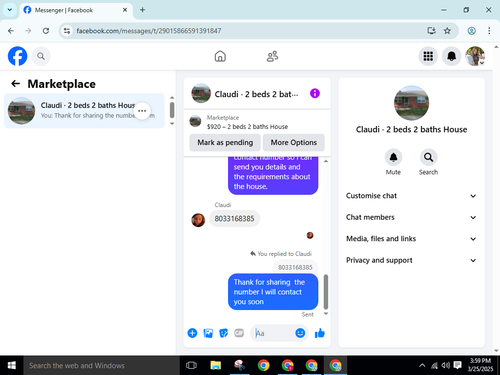Send a thumbs-up like
Viewport: 500px width, 375px height.
[320, 333]
